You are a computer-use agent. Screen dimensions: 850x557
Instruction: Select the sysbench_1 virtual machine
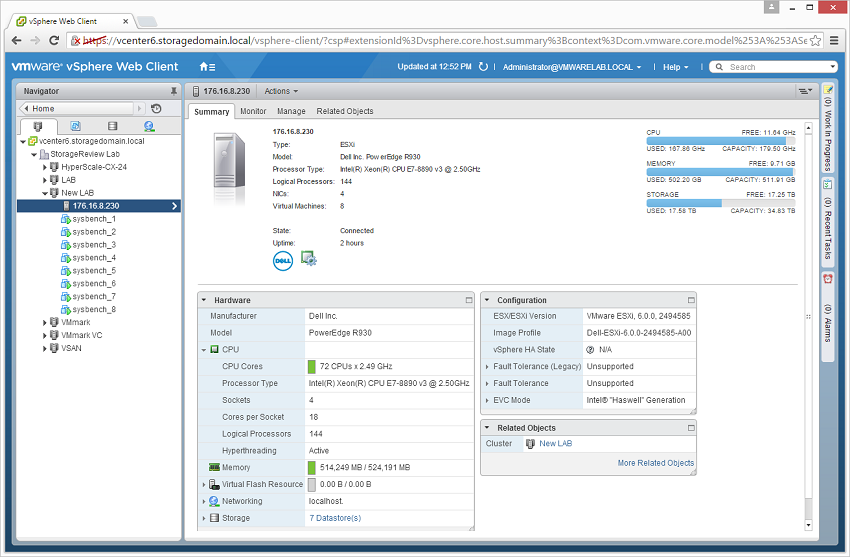point(94,219)
